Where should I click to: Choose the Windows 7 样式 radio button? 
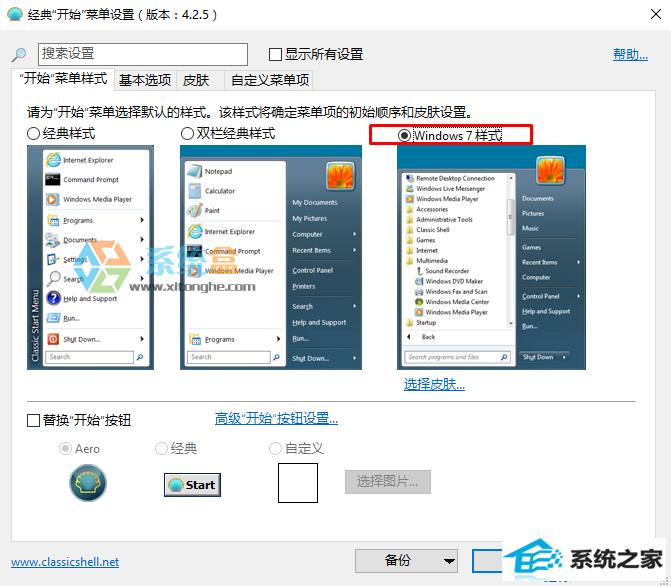pos(404,134)
